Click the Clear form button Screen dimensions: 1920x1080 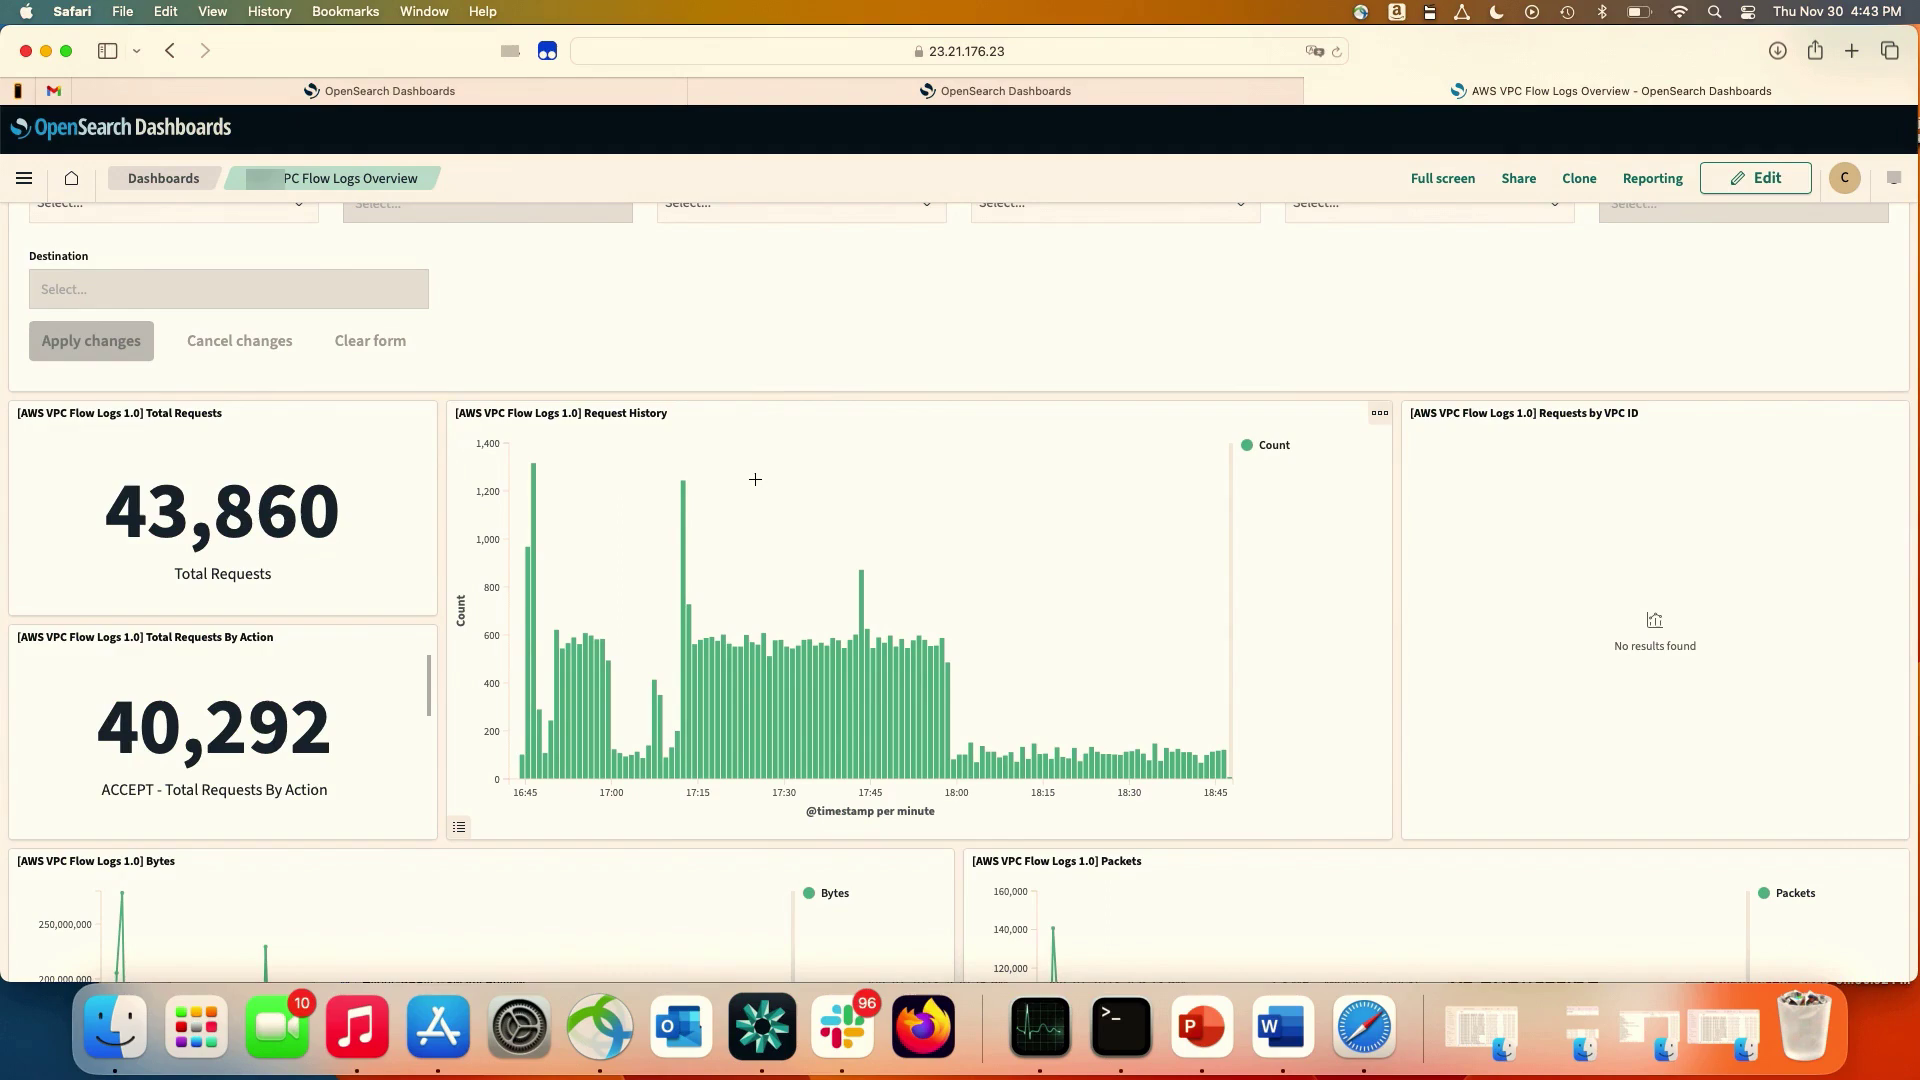tap(370, 341)
